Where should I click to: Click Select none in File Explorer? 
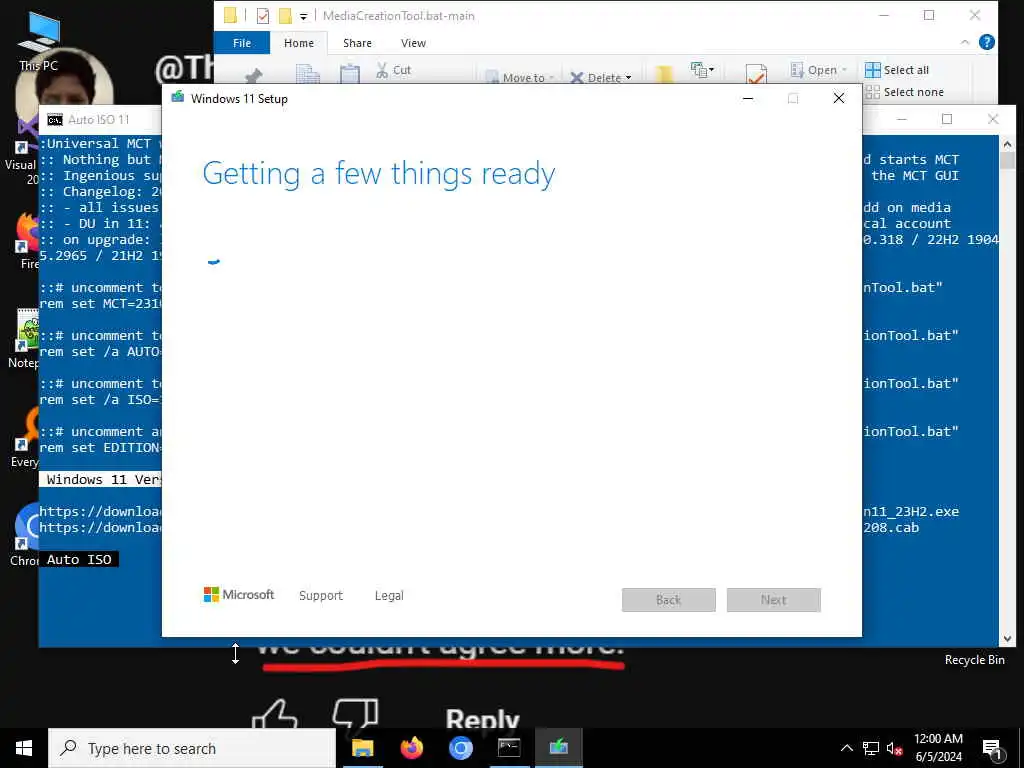pos(904,92)
